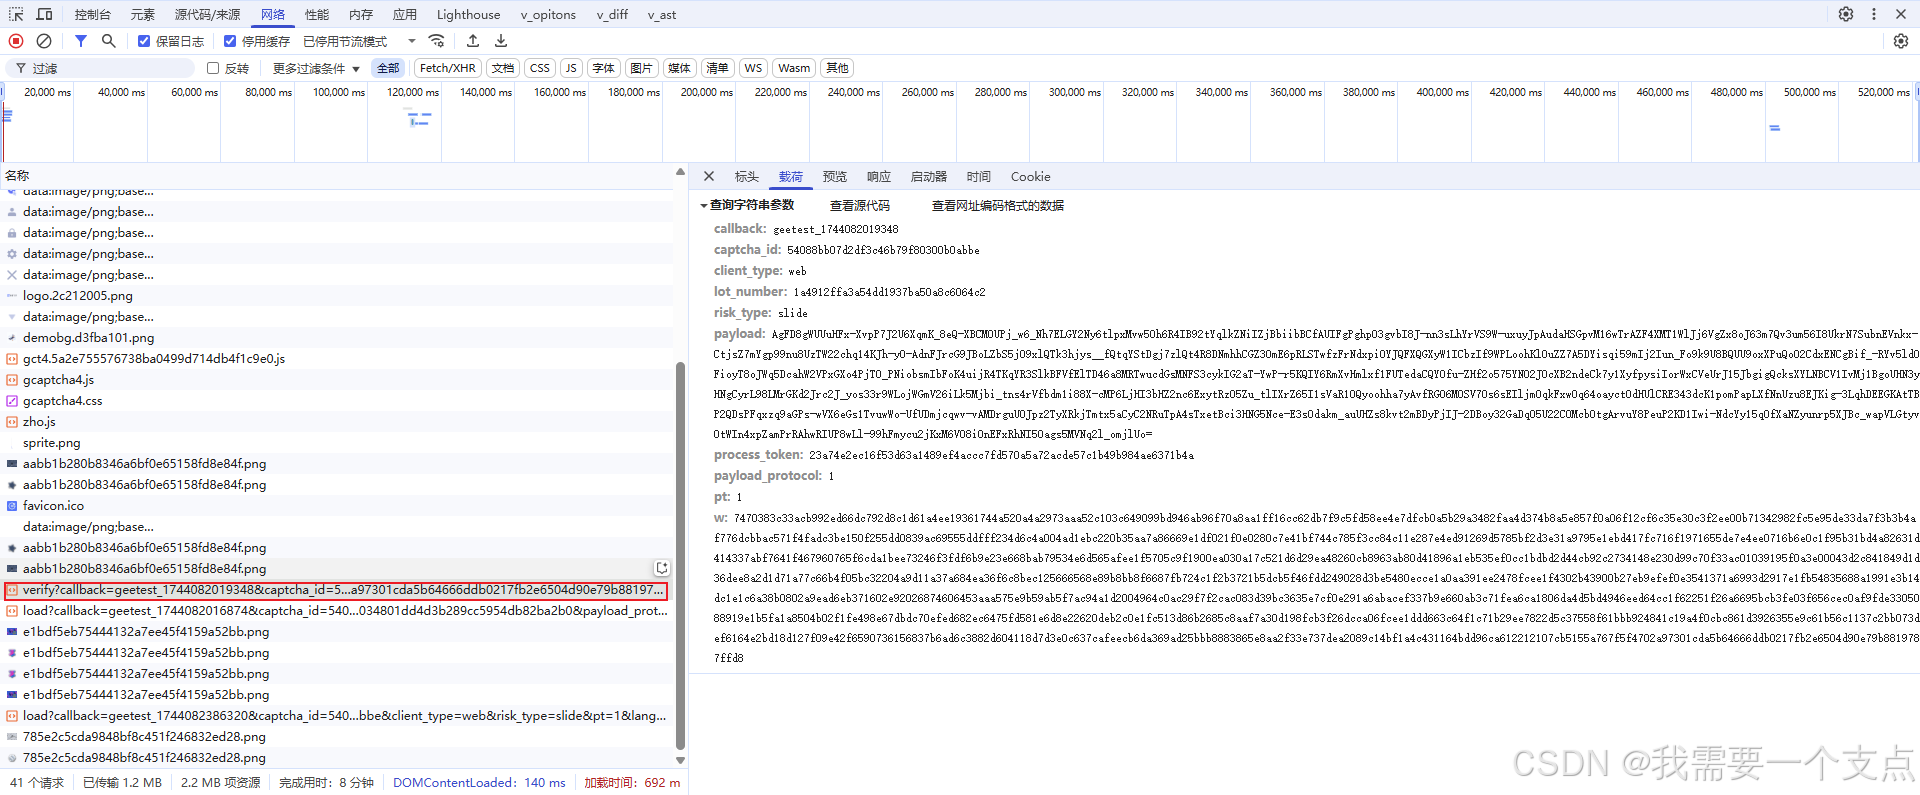Select the verify?callback request row

pos(336,590)
